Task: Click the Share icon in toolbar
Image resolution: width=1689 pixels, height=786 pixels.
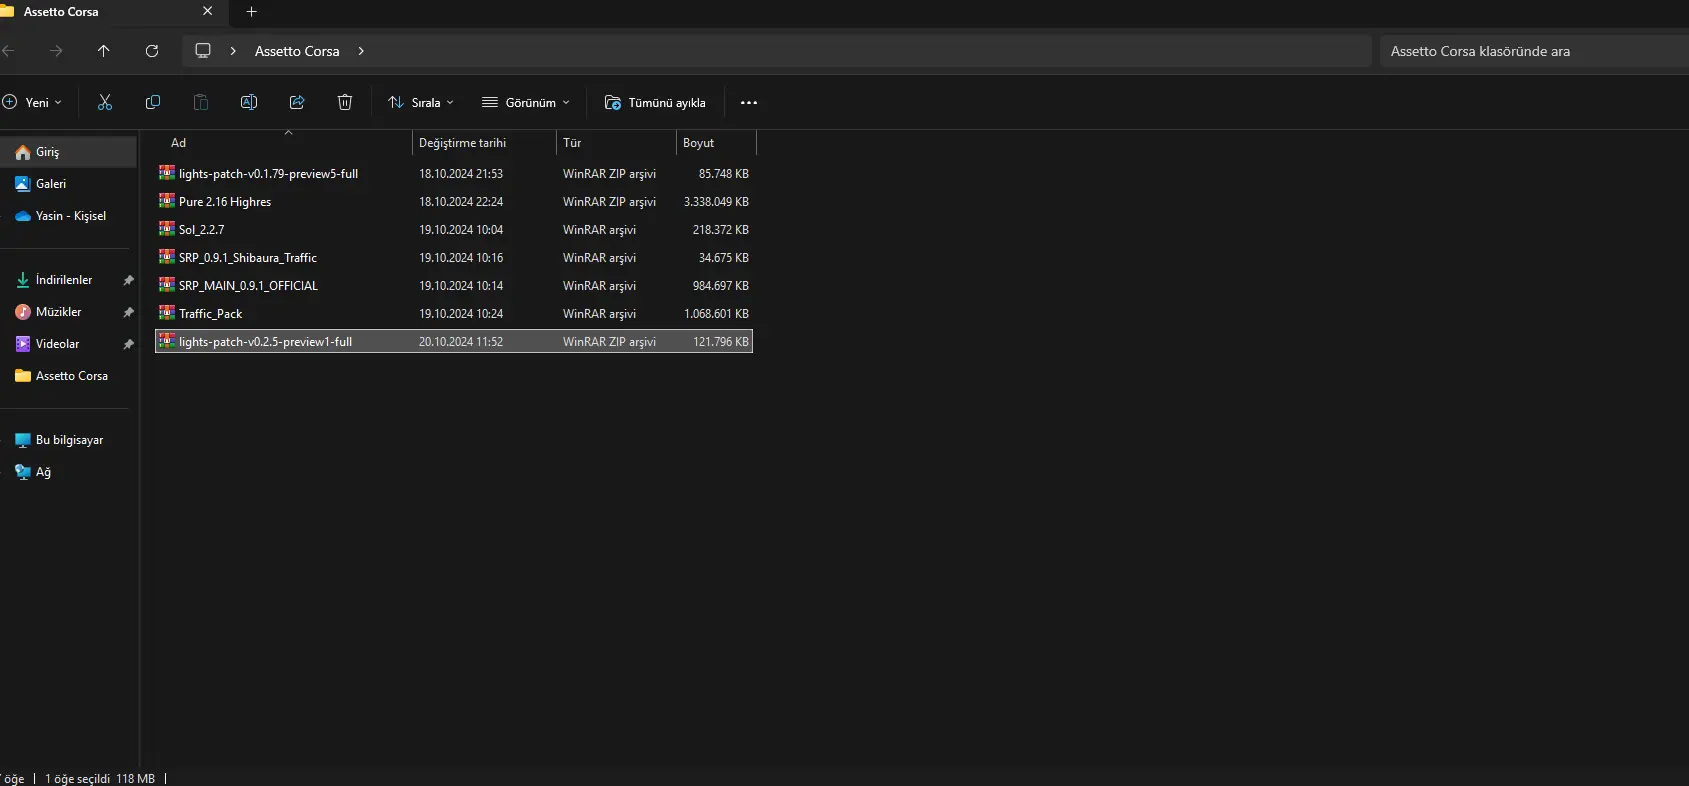Action: pyautogui.click(x=297, y=102)
